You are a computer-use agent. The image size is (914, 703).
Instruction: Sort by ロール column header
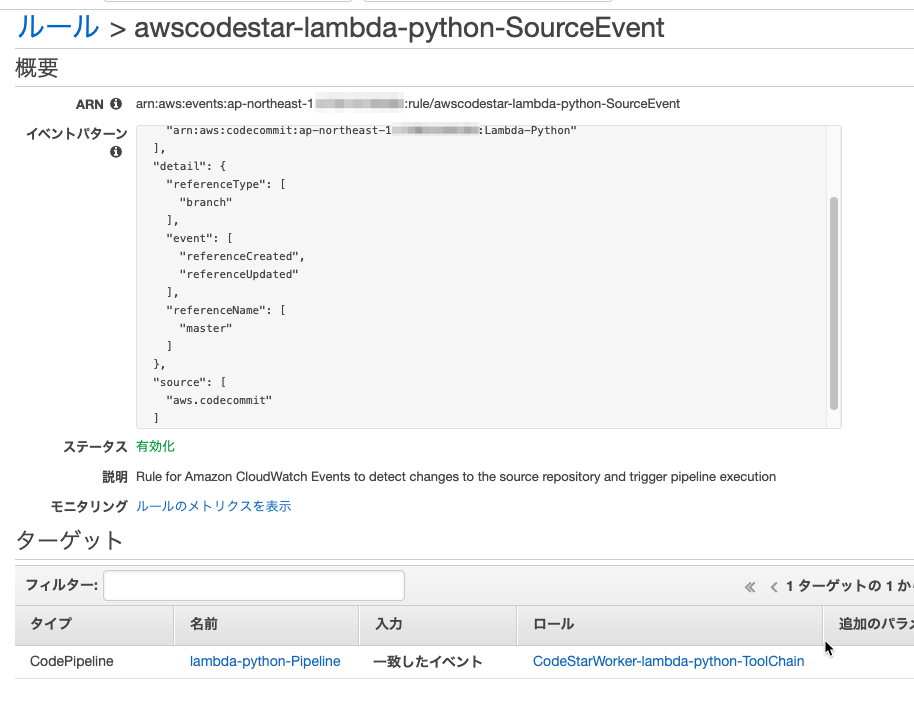pyautogui.click(x=670, y=624)
